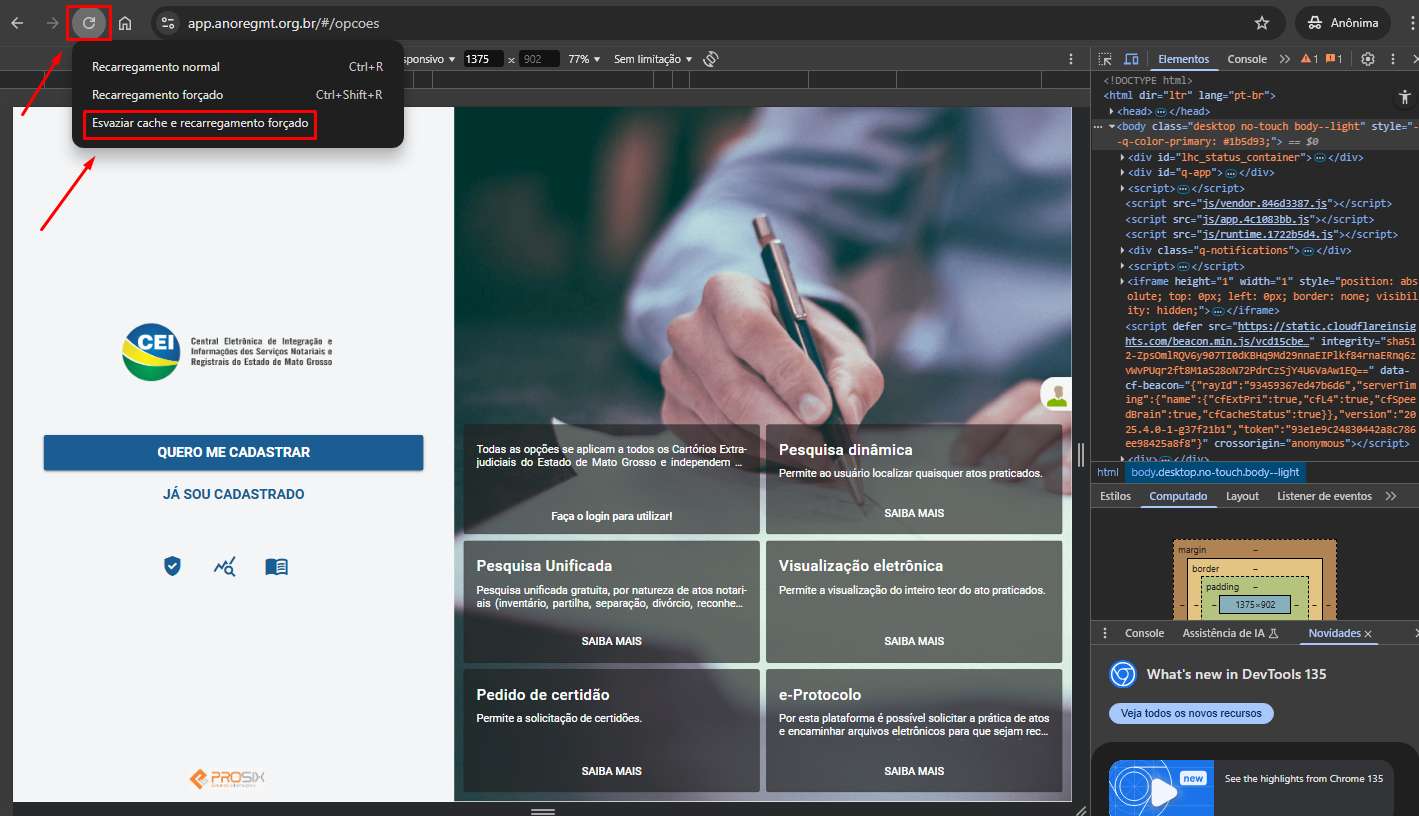
Task: Click SAIBA MAIS under Pesquisa Unificada
Action: point(611,641)
